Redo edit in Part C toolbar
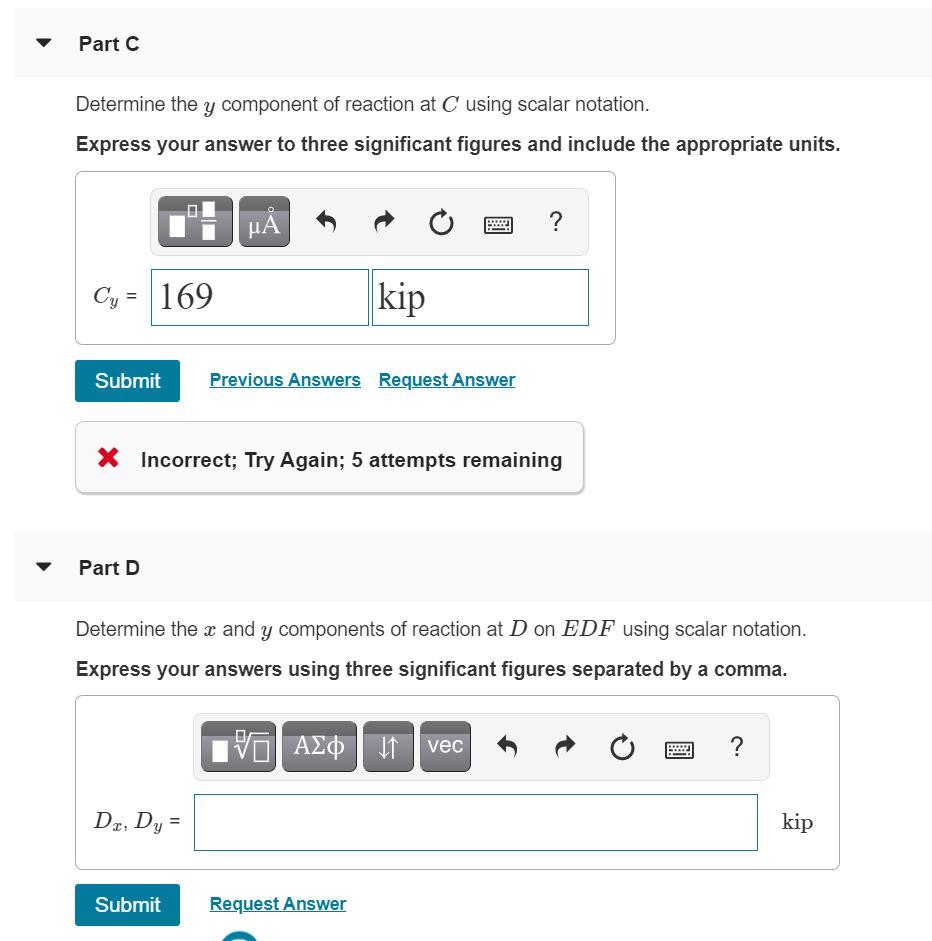Image resolution: width=932 pixels, height=941 pixels. tap(384, 221)
